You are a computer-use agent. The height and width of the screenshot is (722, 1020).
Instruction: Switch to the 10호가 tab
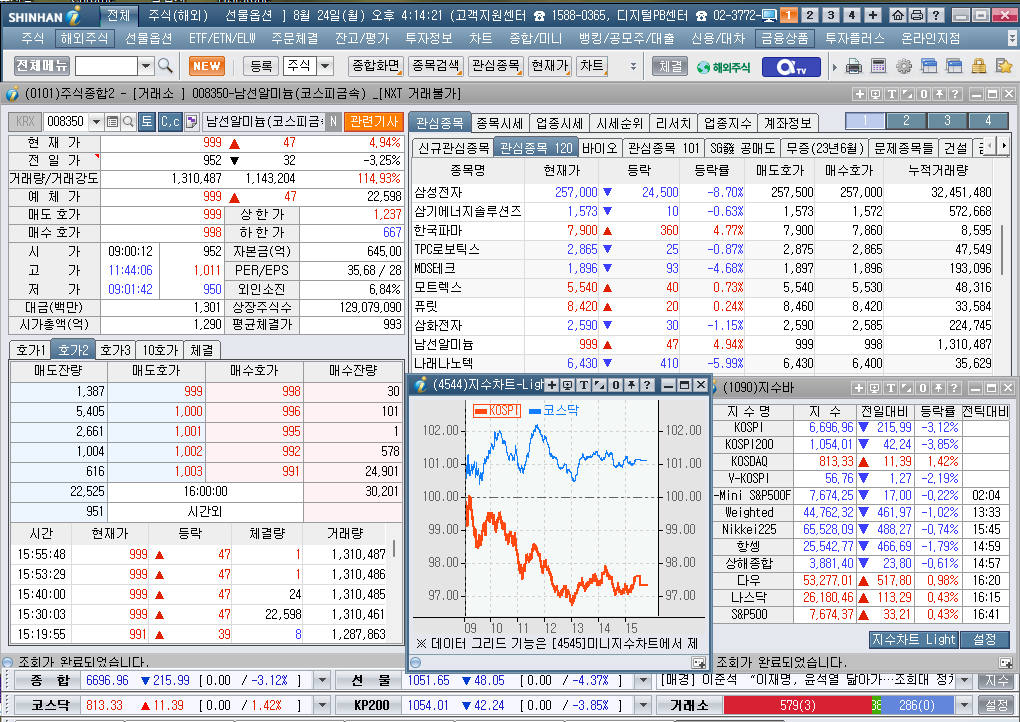pyautogui.click(x=160, y=350)
